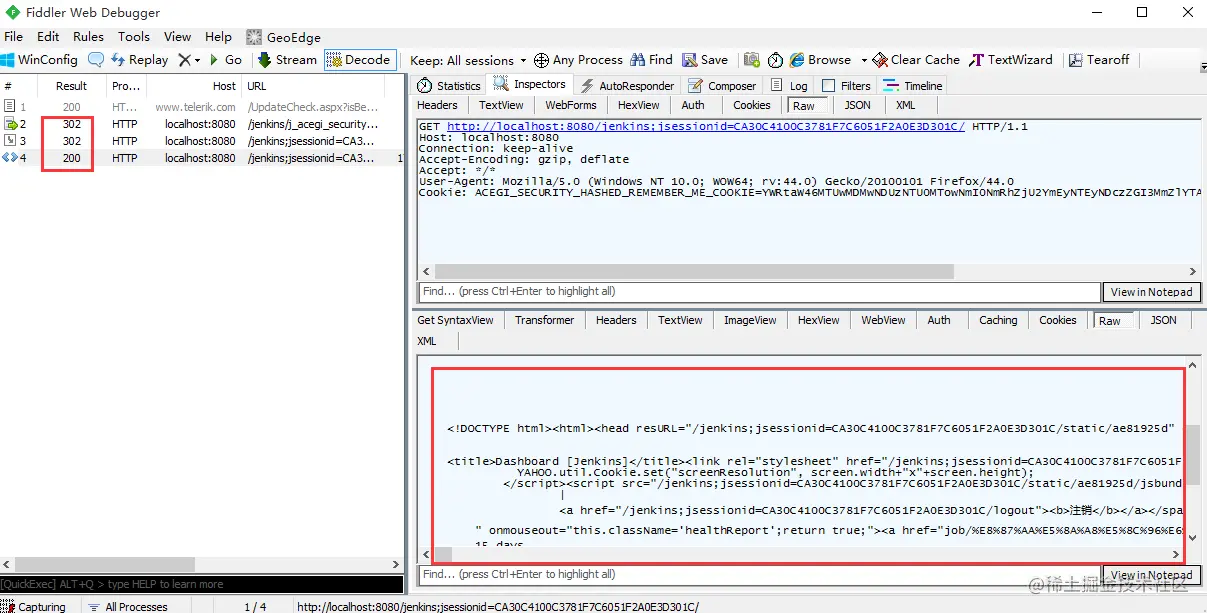Focus the response Find input field
The width and height of the screenshot is (1207, 613).
pyautogui.click(x=758, y=575)
